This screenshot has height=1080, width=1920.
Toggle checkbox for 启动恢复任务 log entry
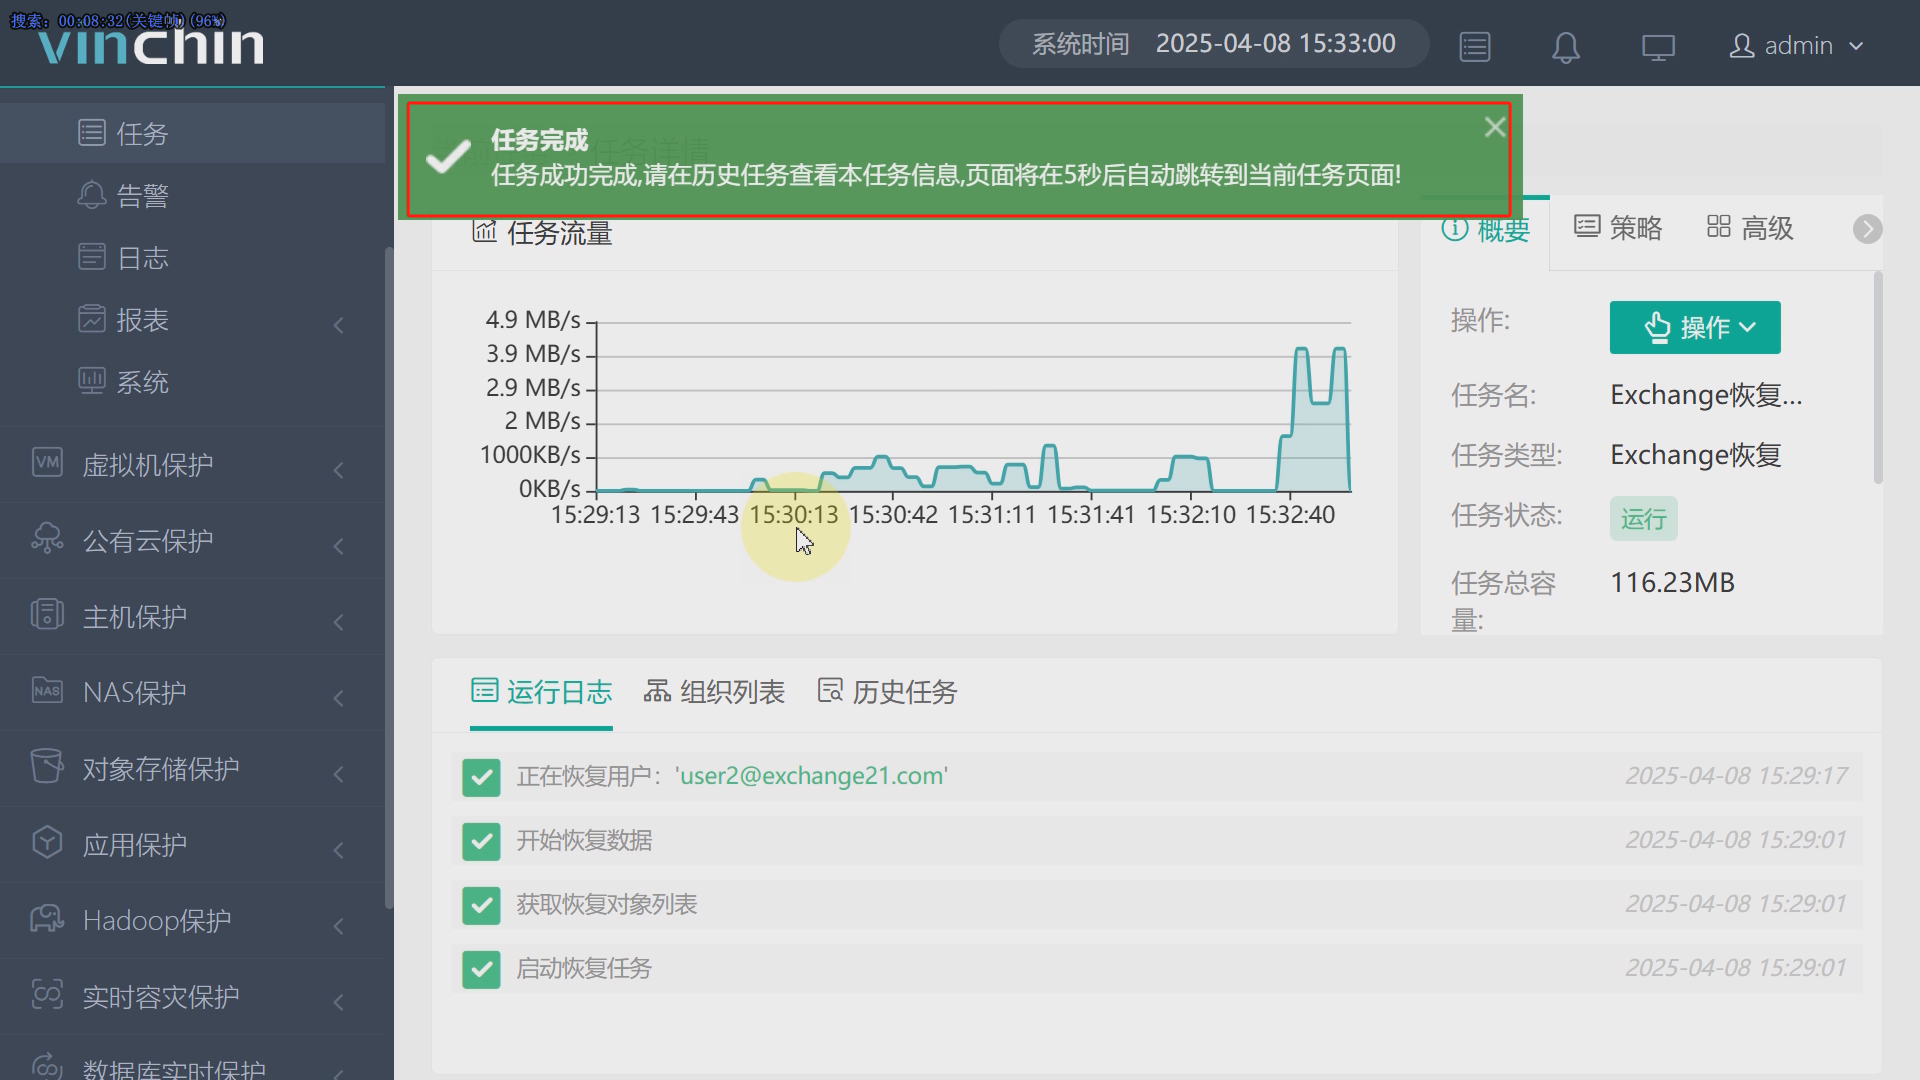pos(481,969)
